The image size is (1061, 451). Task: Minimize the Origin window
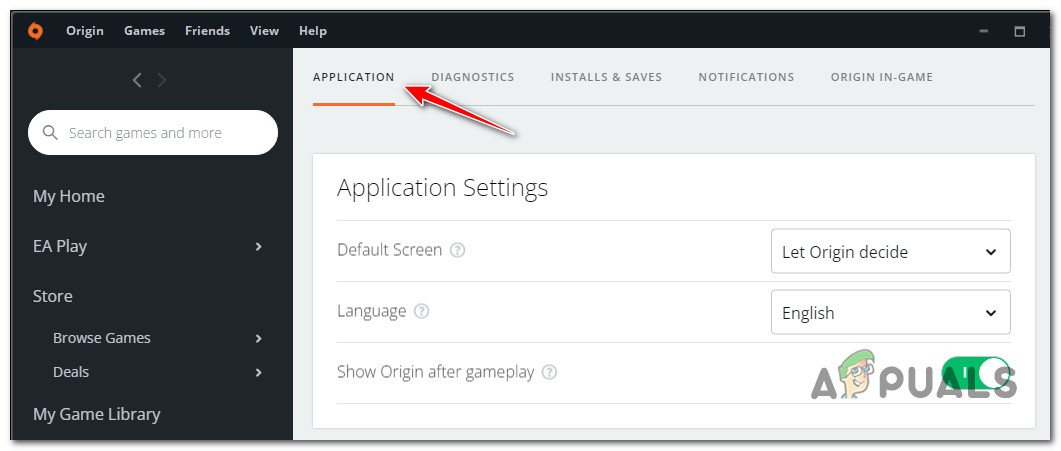(983, 31)
